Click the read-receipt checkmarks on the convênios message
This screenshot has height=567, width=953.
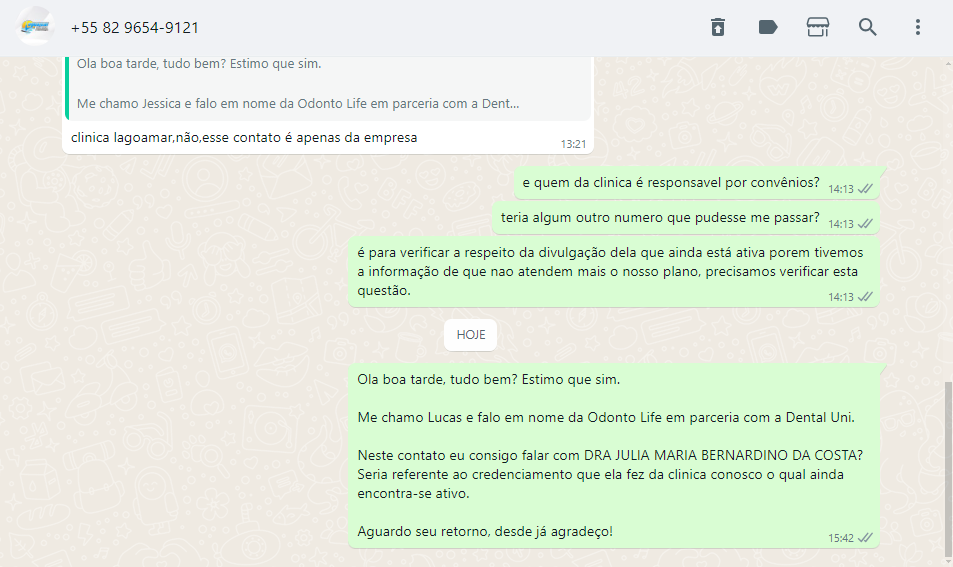pos(865,189)
